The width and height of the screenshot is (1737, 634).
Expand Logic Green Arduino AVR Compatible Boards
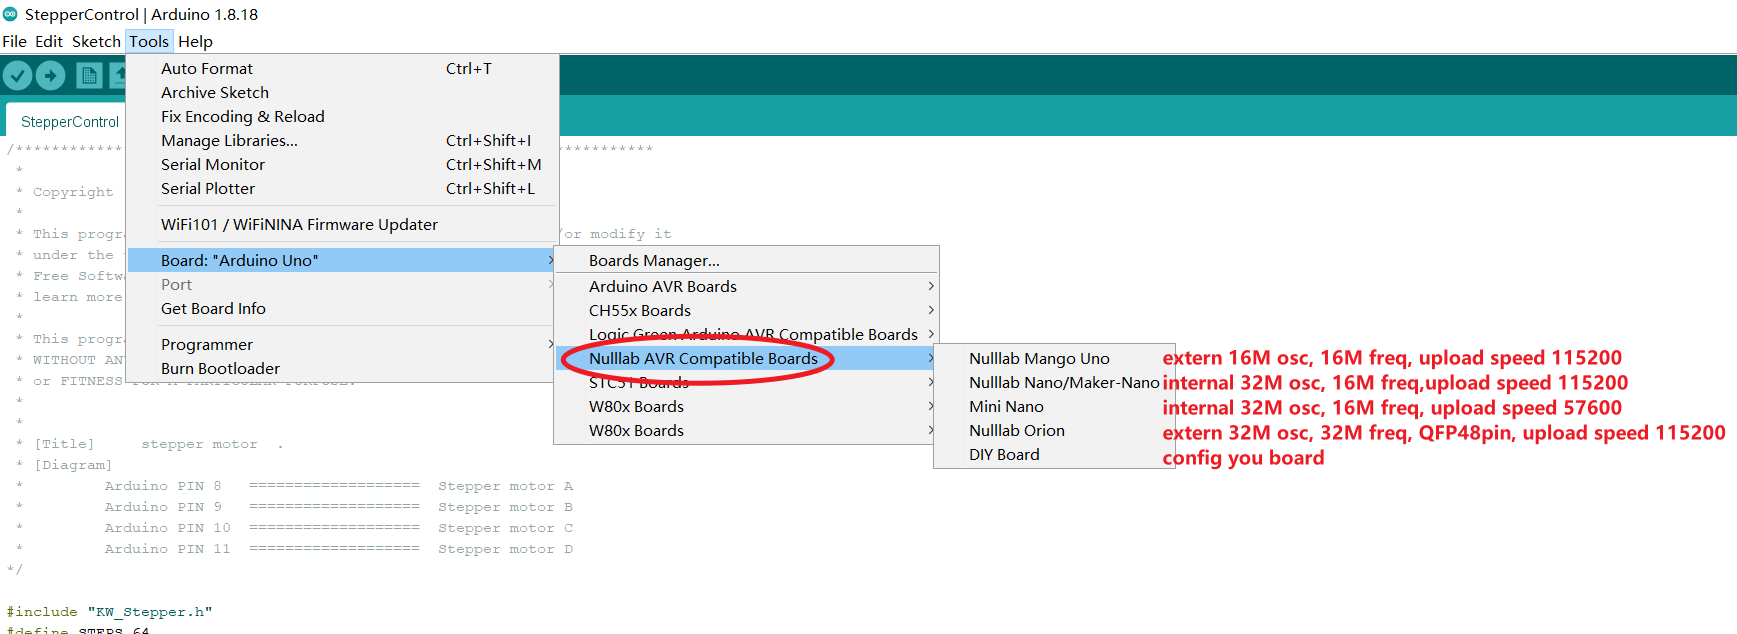pyautogui.click(x=746, y=334)
